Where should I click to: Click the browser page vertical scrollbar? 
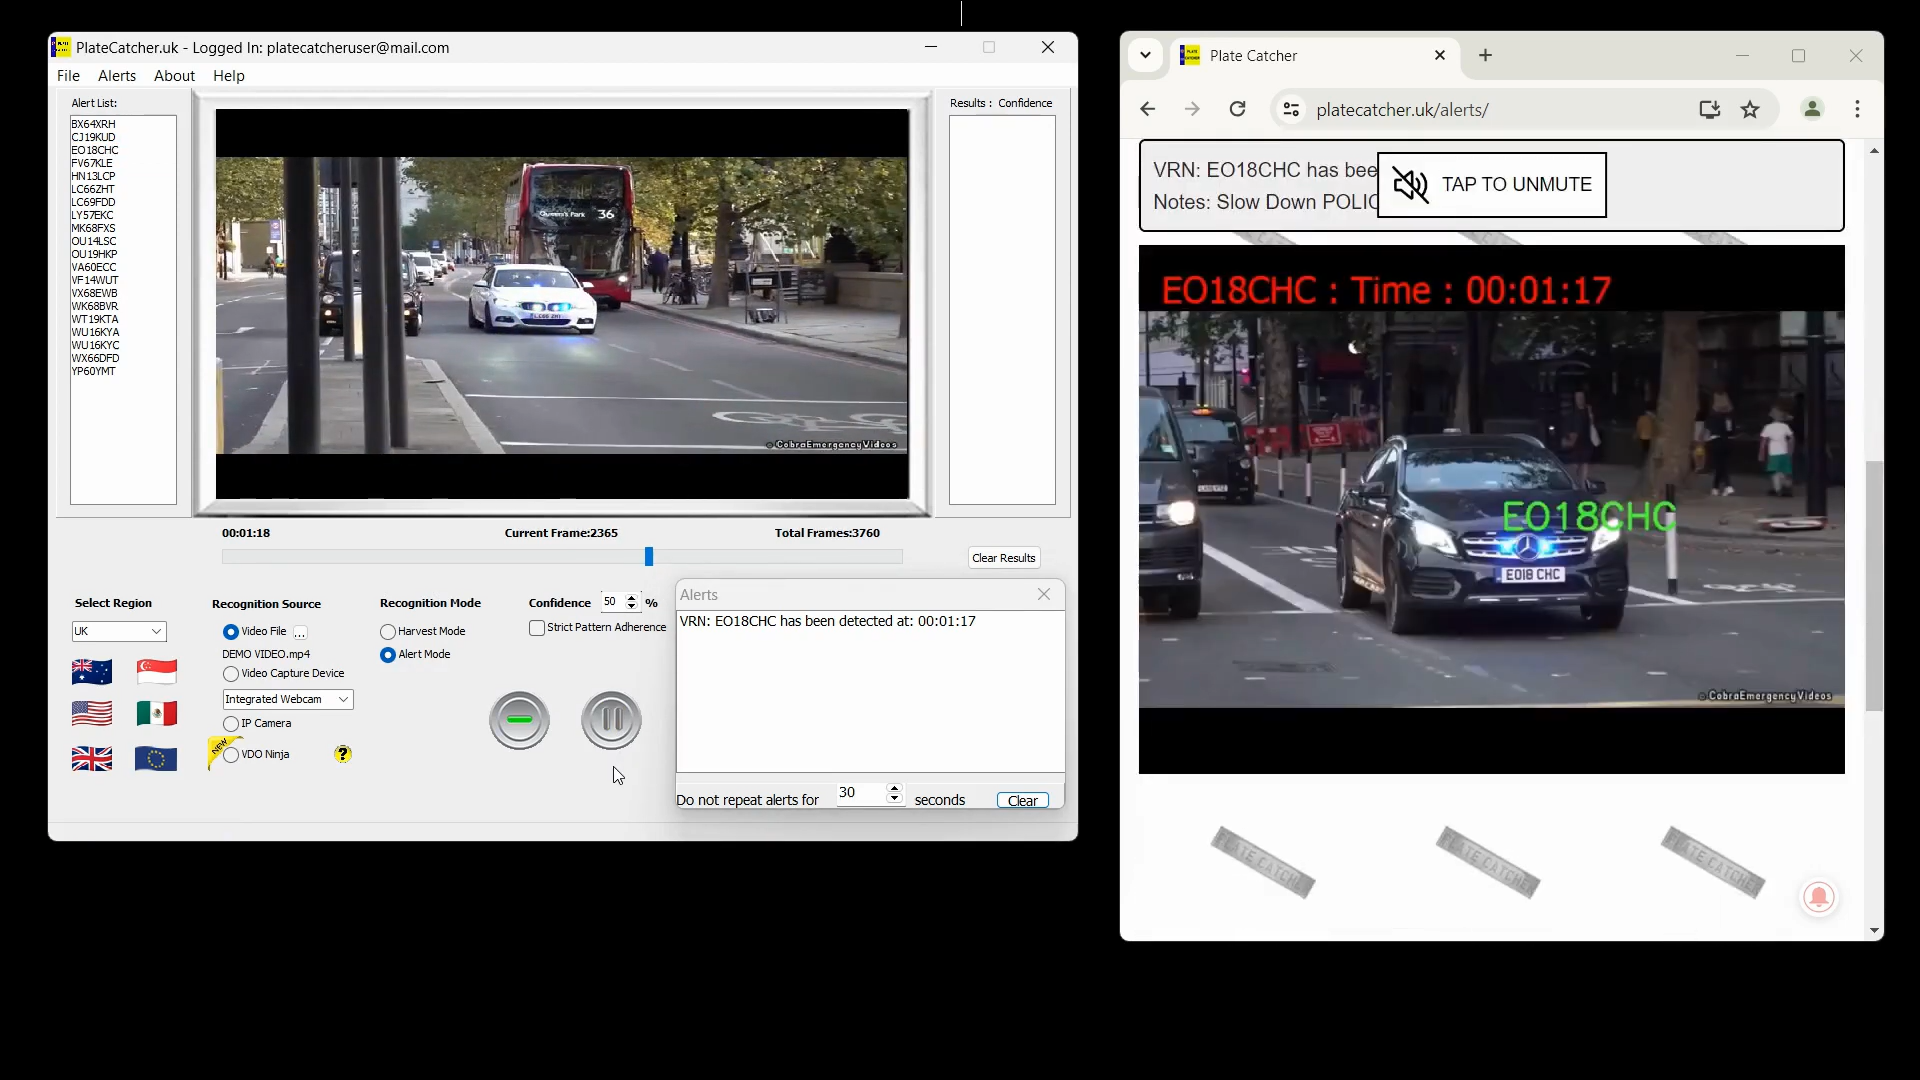(x=1875, y=586)
